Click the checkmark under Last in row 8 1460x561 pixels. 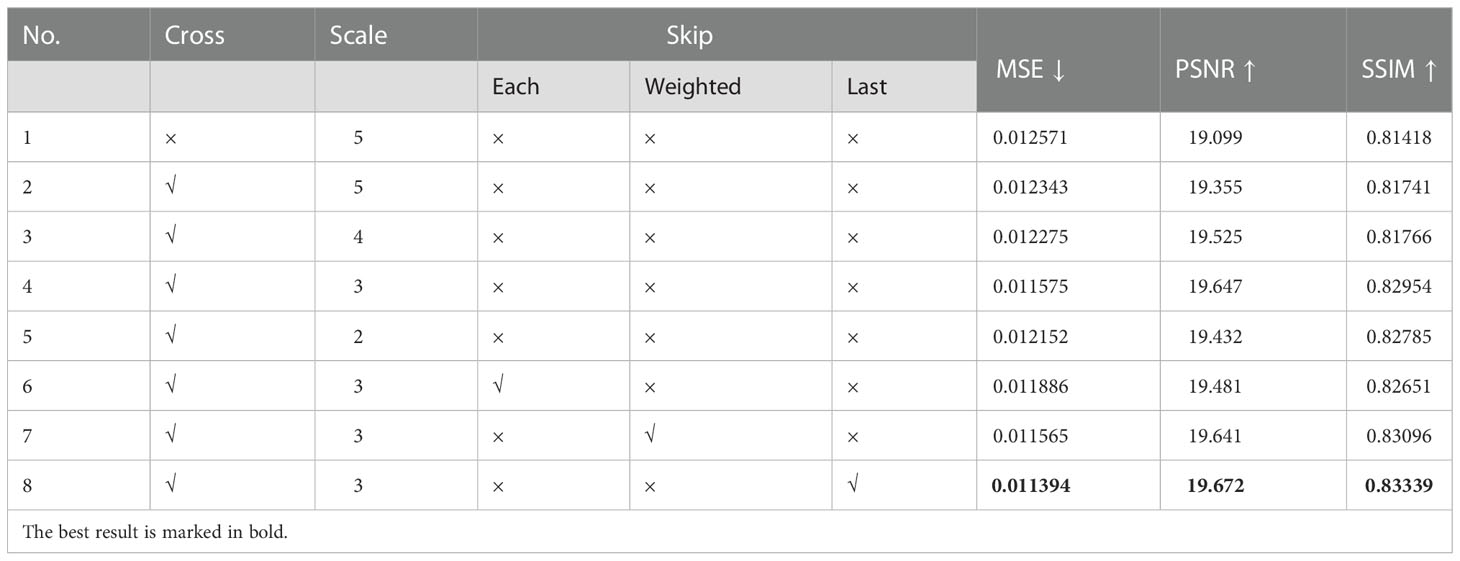pyautogui.click(x=853, y=486)
